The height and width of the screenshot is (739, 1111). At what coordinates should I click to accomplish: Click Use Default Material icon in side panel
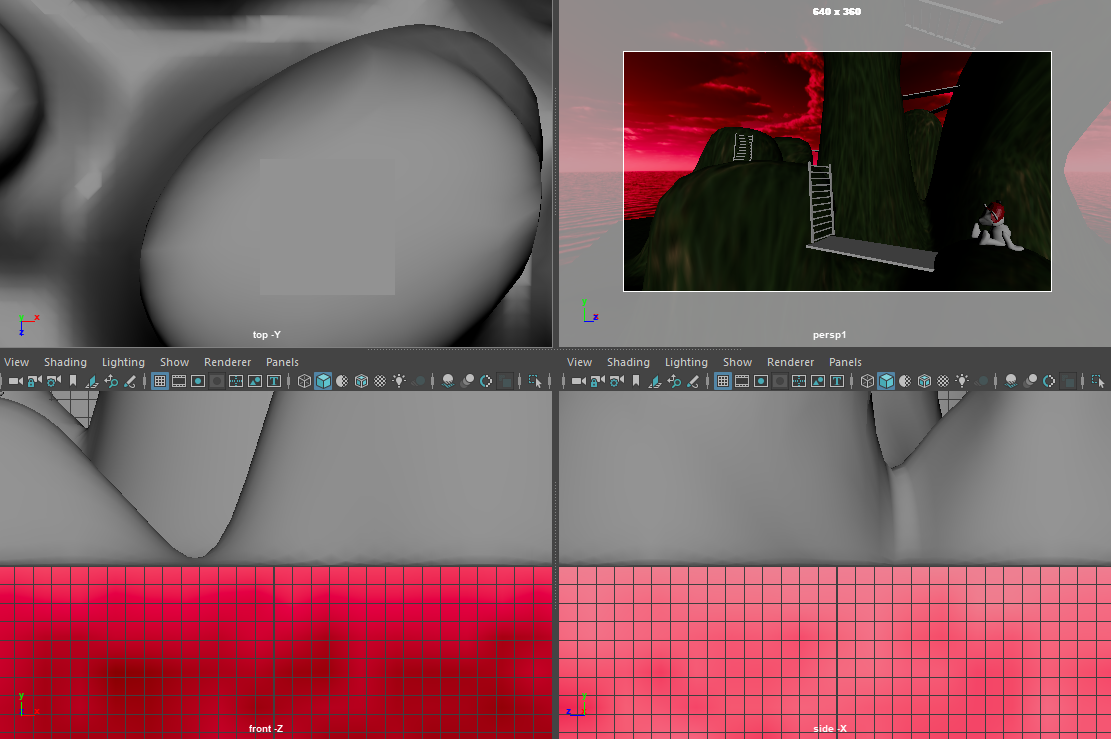pyautogui.click(x=905, y=381)
